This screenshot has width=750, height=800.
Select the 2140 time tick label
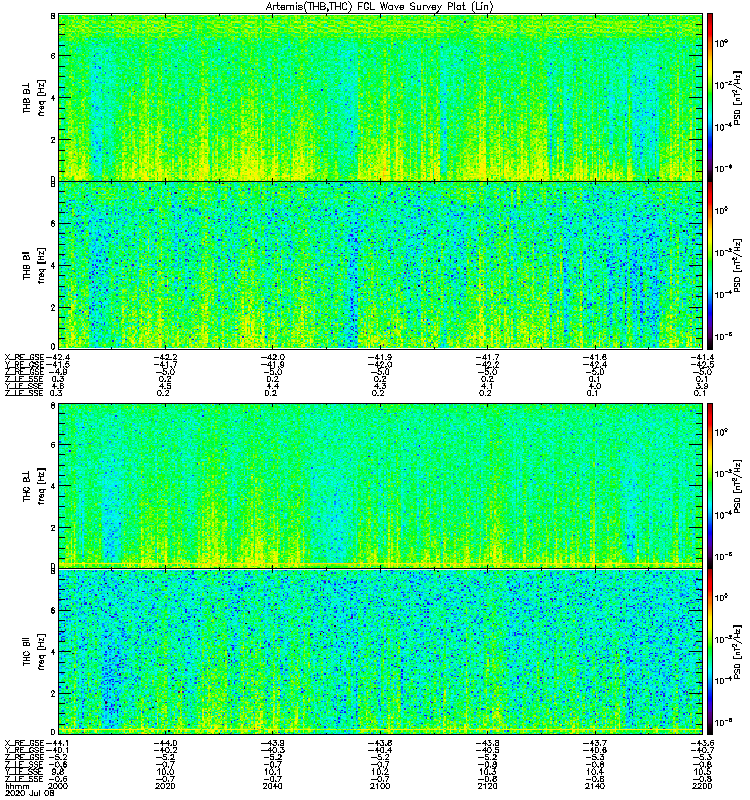pyautogui.click(x=593, y=787)
